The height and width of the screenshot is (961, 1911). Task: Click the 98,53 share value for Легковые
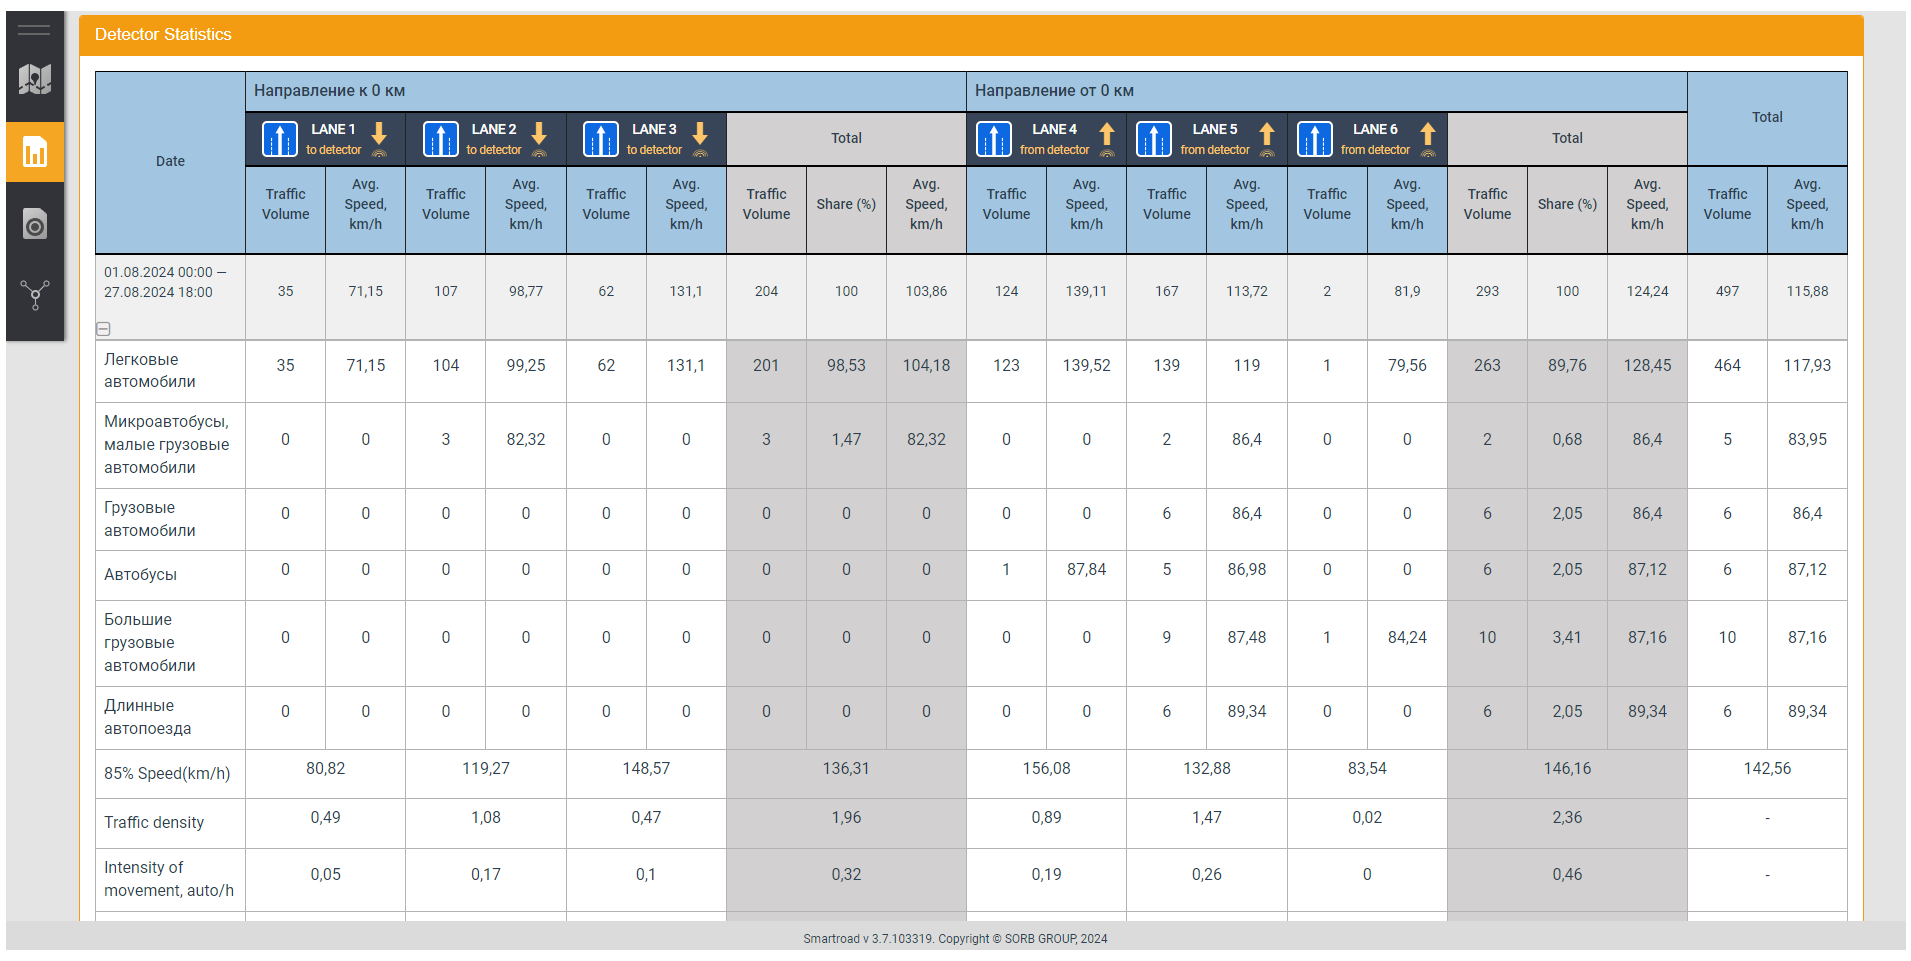pyautogui.click(x=846, y=366)
